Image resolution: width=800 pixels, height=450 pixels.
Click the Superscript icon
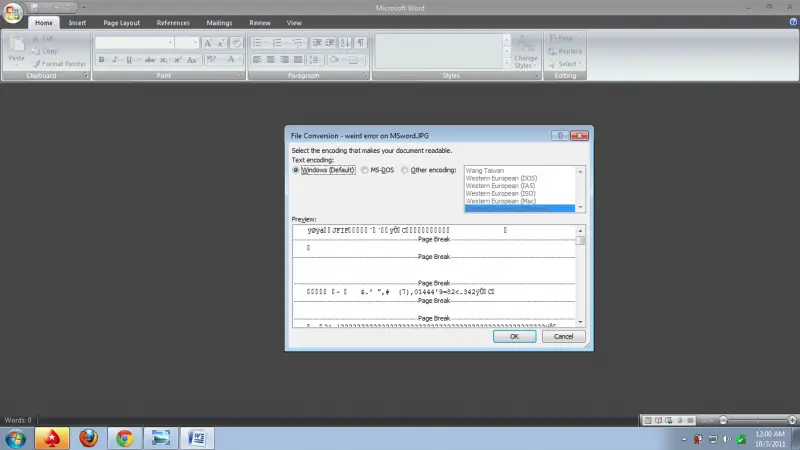click(178, 60)
